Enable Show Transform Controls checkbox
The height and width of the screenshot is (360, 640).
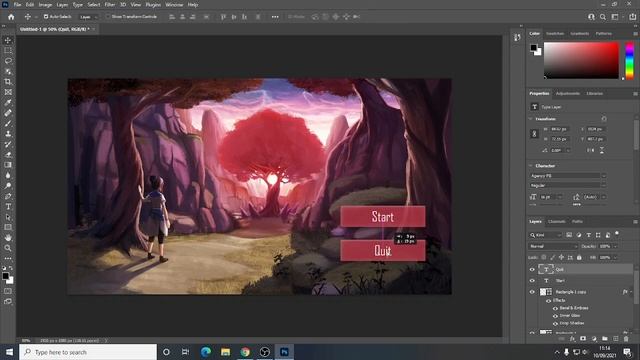(x=108, y=17)
